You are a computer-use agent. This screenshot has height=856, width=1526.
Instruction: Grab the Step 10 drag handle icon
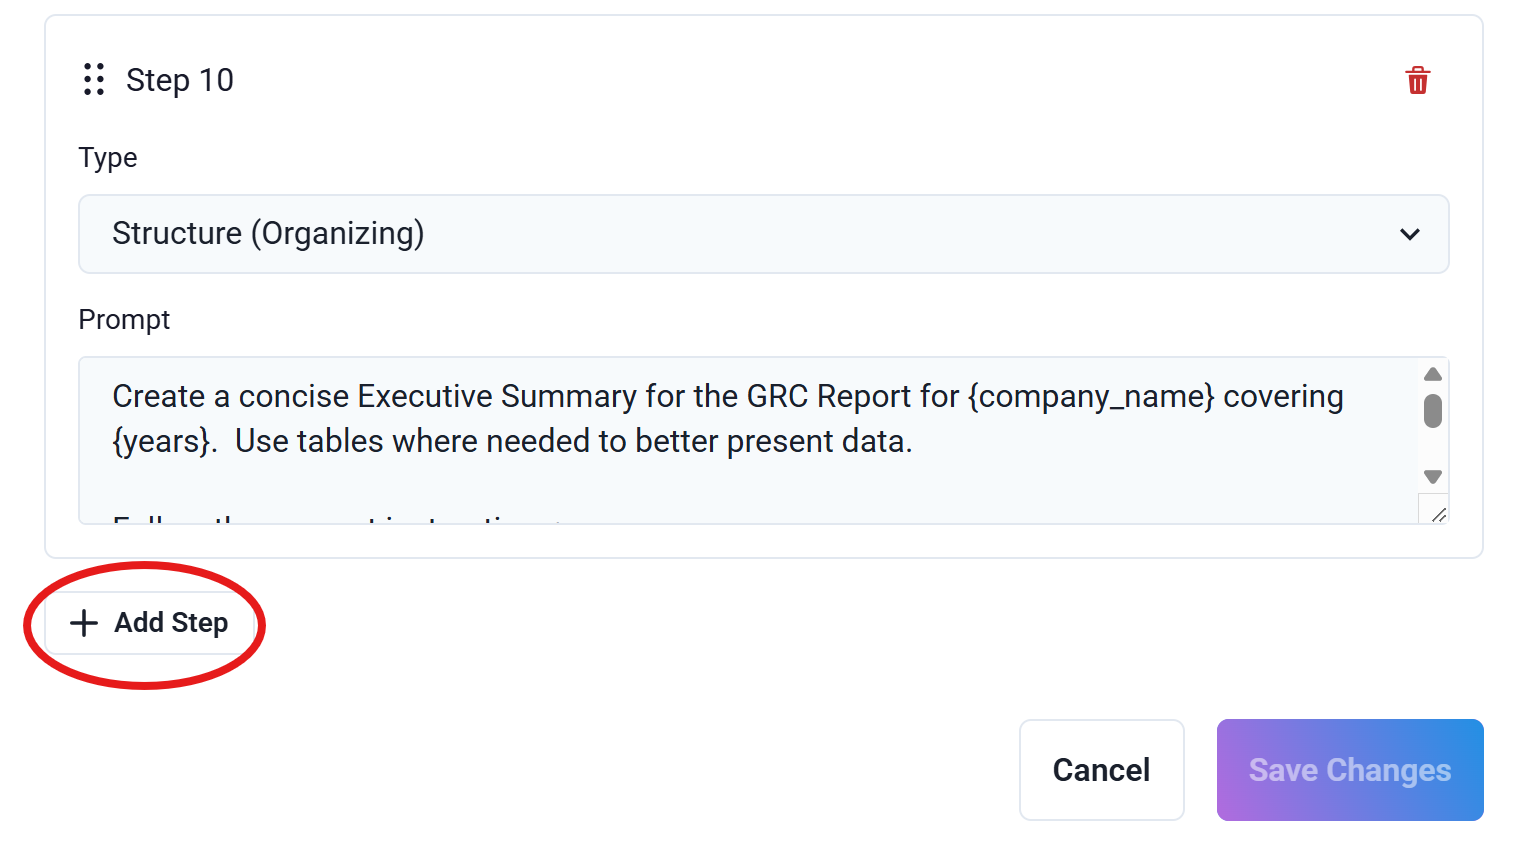tap(94, 79)
